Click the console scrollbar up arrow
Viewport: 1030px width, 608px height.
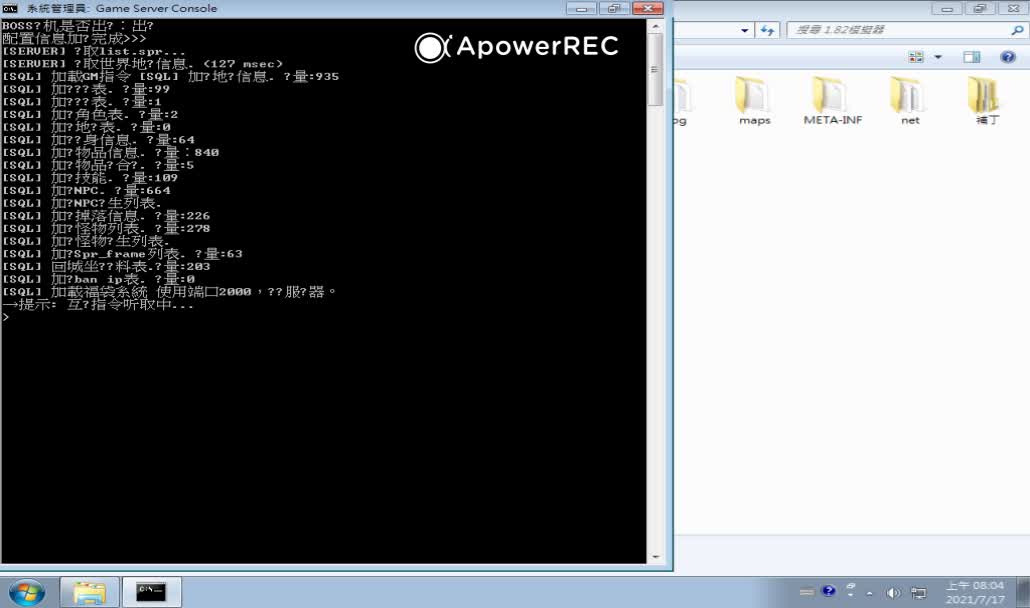tap(655, 27)
